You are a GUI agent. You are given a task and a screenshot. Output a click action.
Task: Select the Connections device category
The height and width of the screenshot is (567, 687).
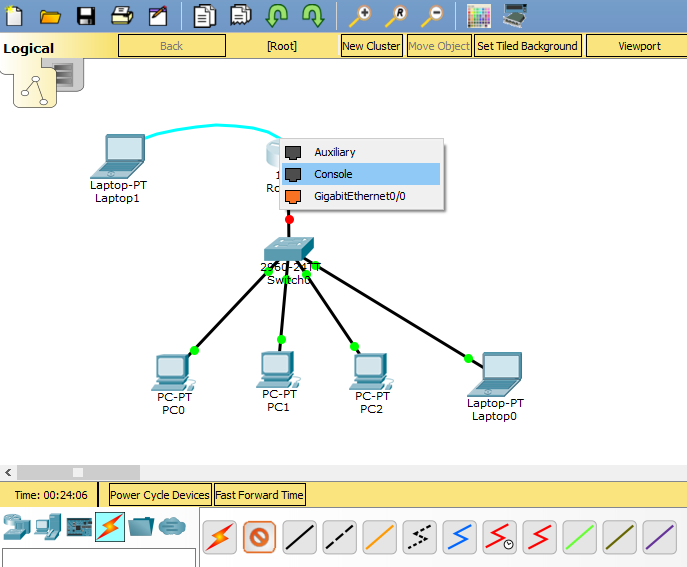tap(110, 526)
